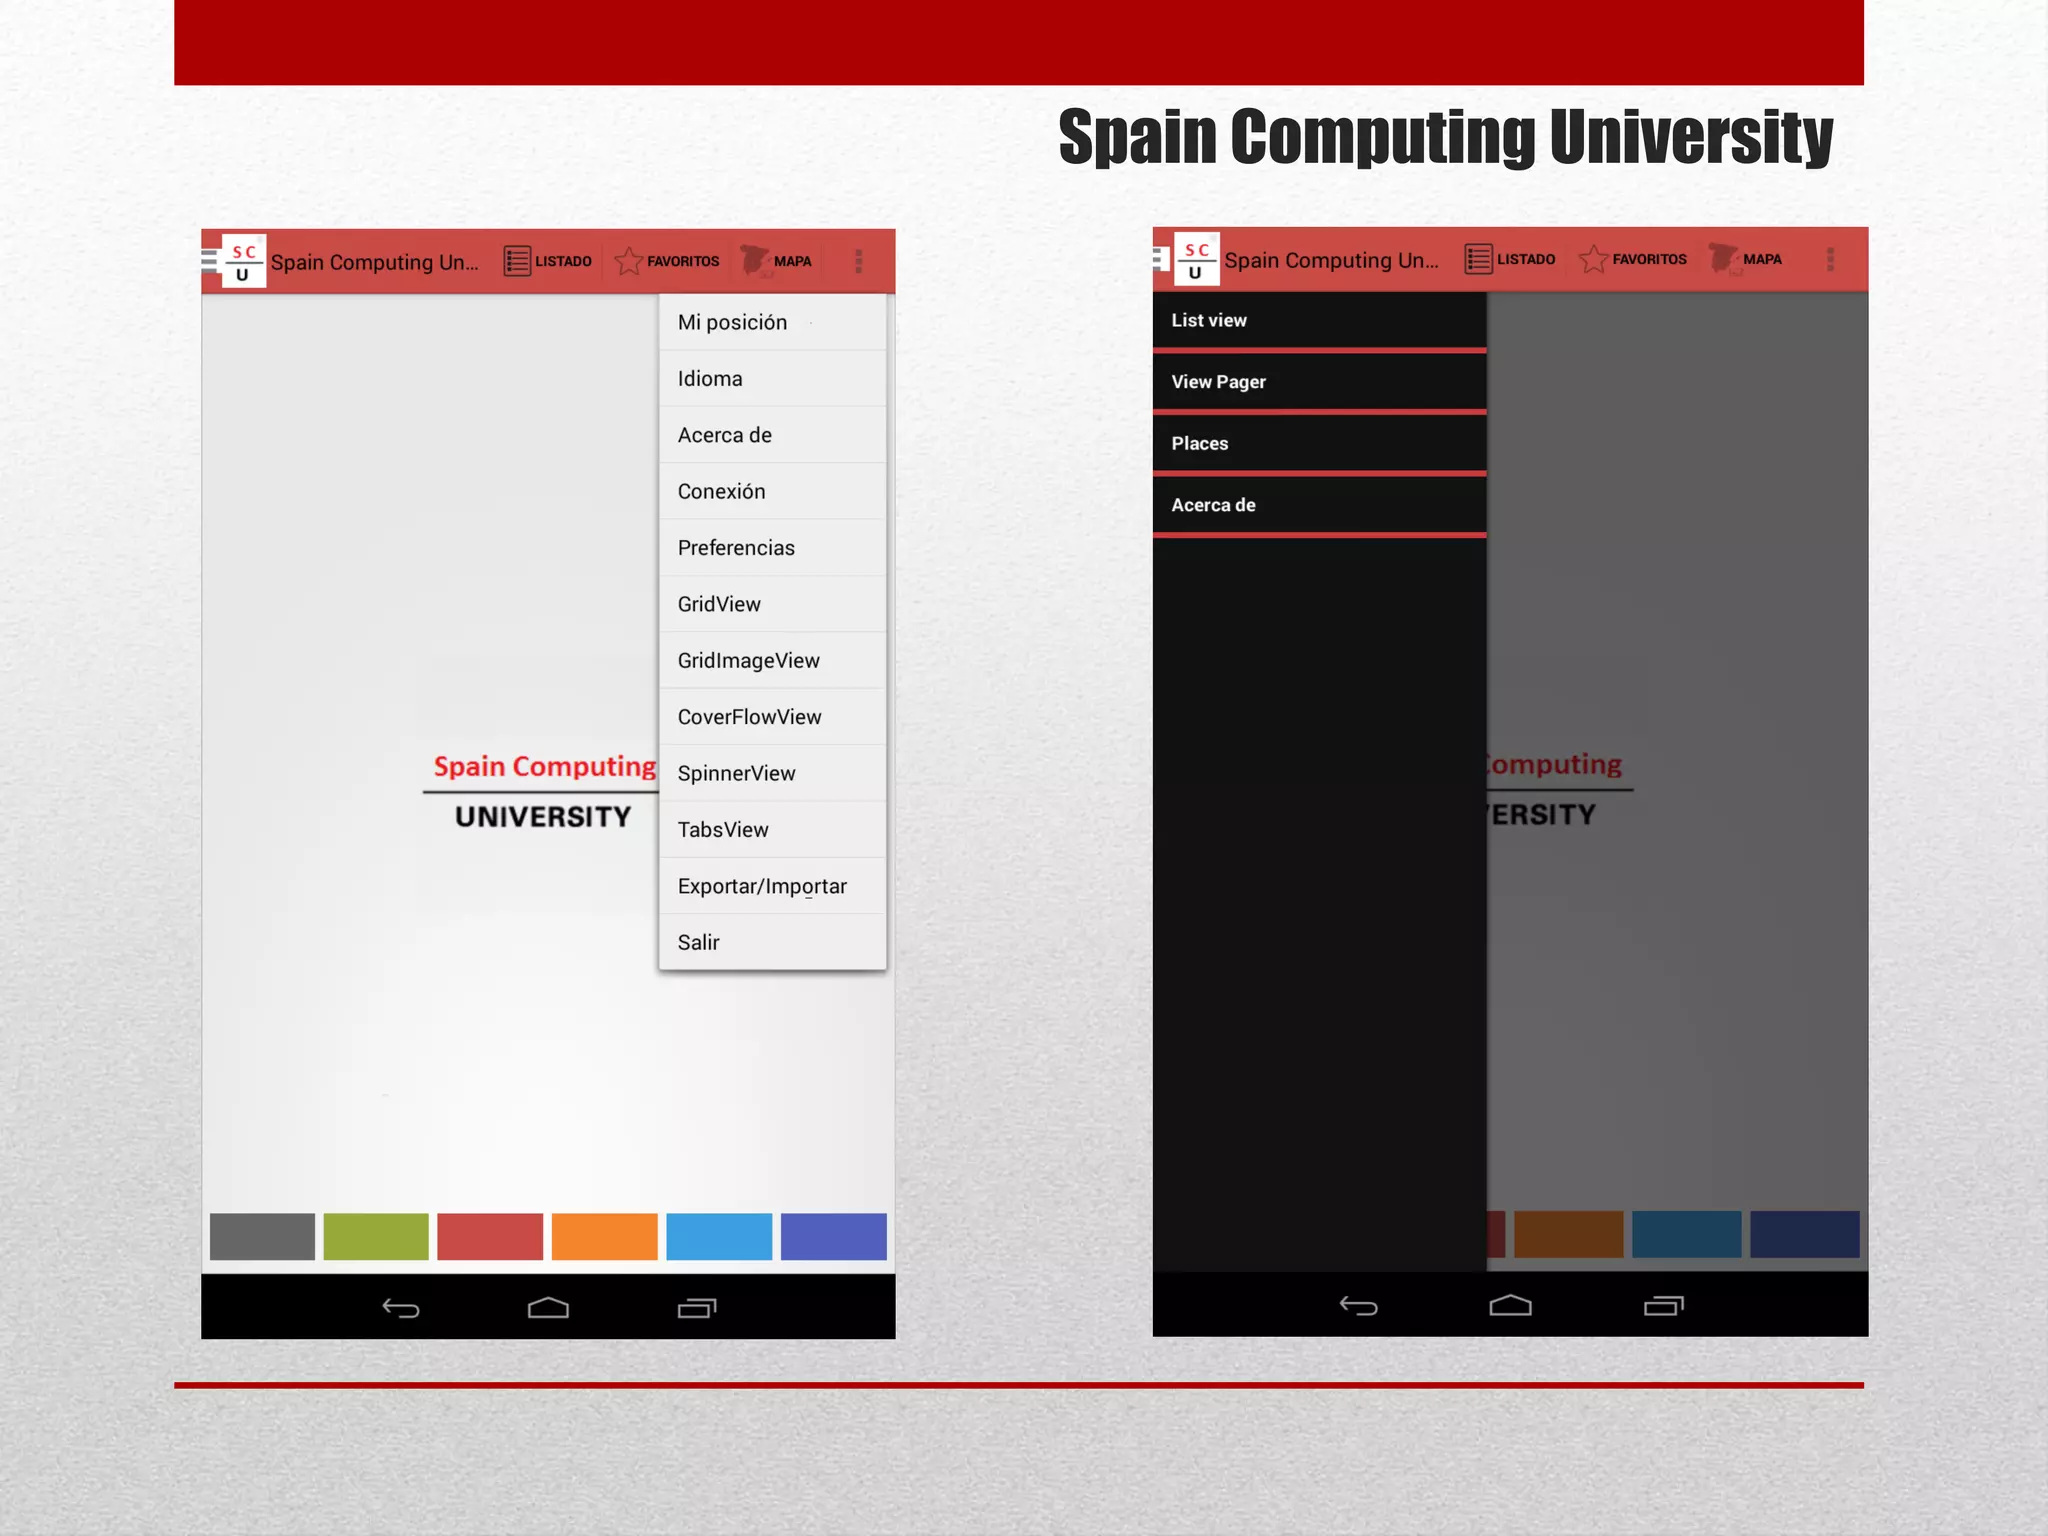Tap the dimmed light blue tile in right phone
The image size is (2048, 1536).
[x=1686, y=1234]
